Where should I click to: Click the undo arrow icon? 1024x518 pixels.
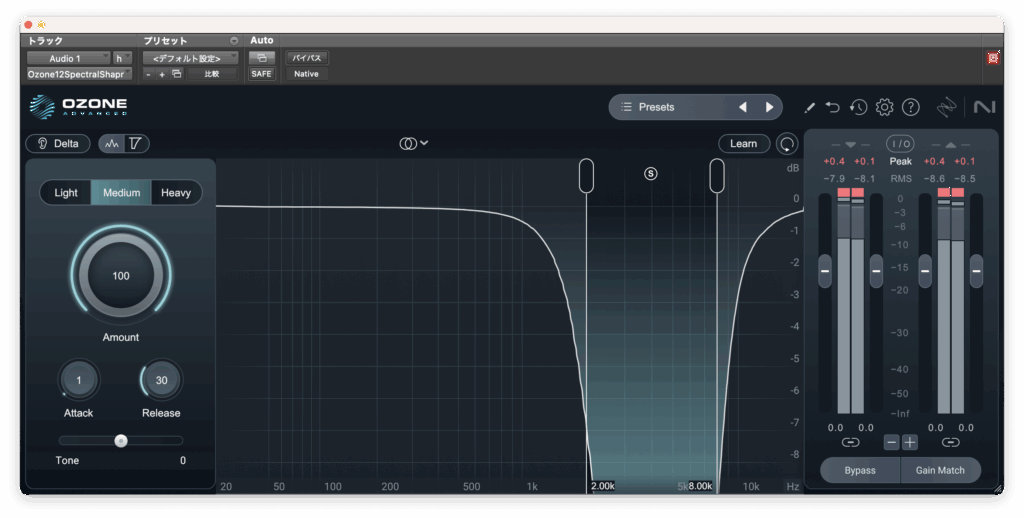point(833,107)
